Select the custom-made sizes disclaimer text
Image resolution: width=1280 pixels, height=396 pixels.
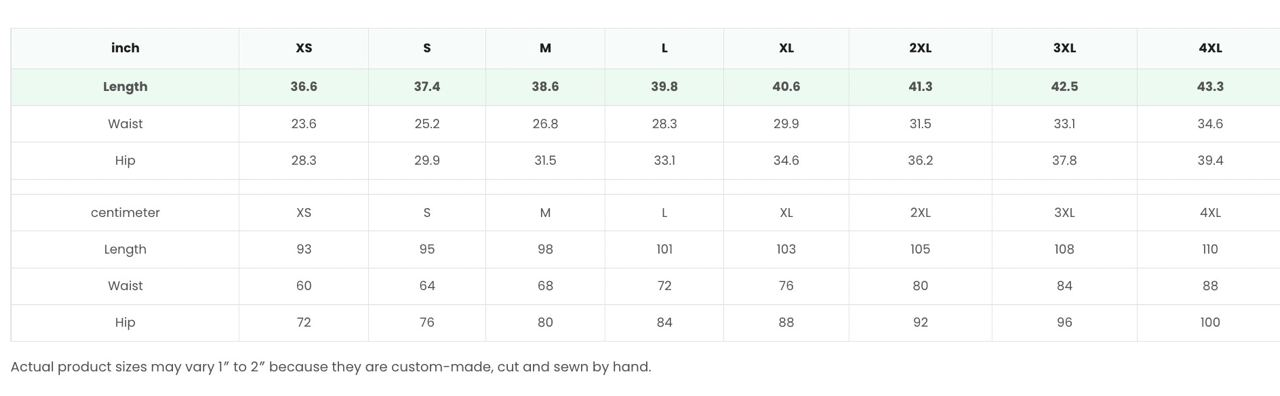[331, 367]
